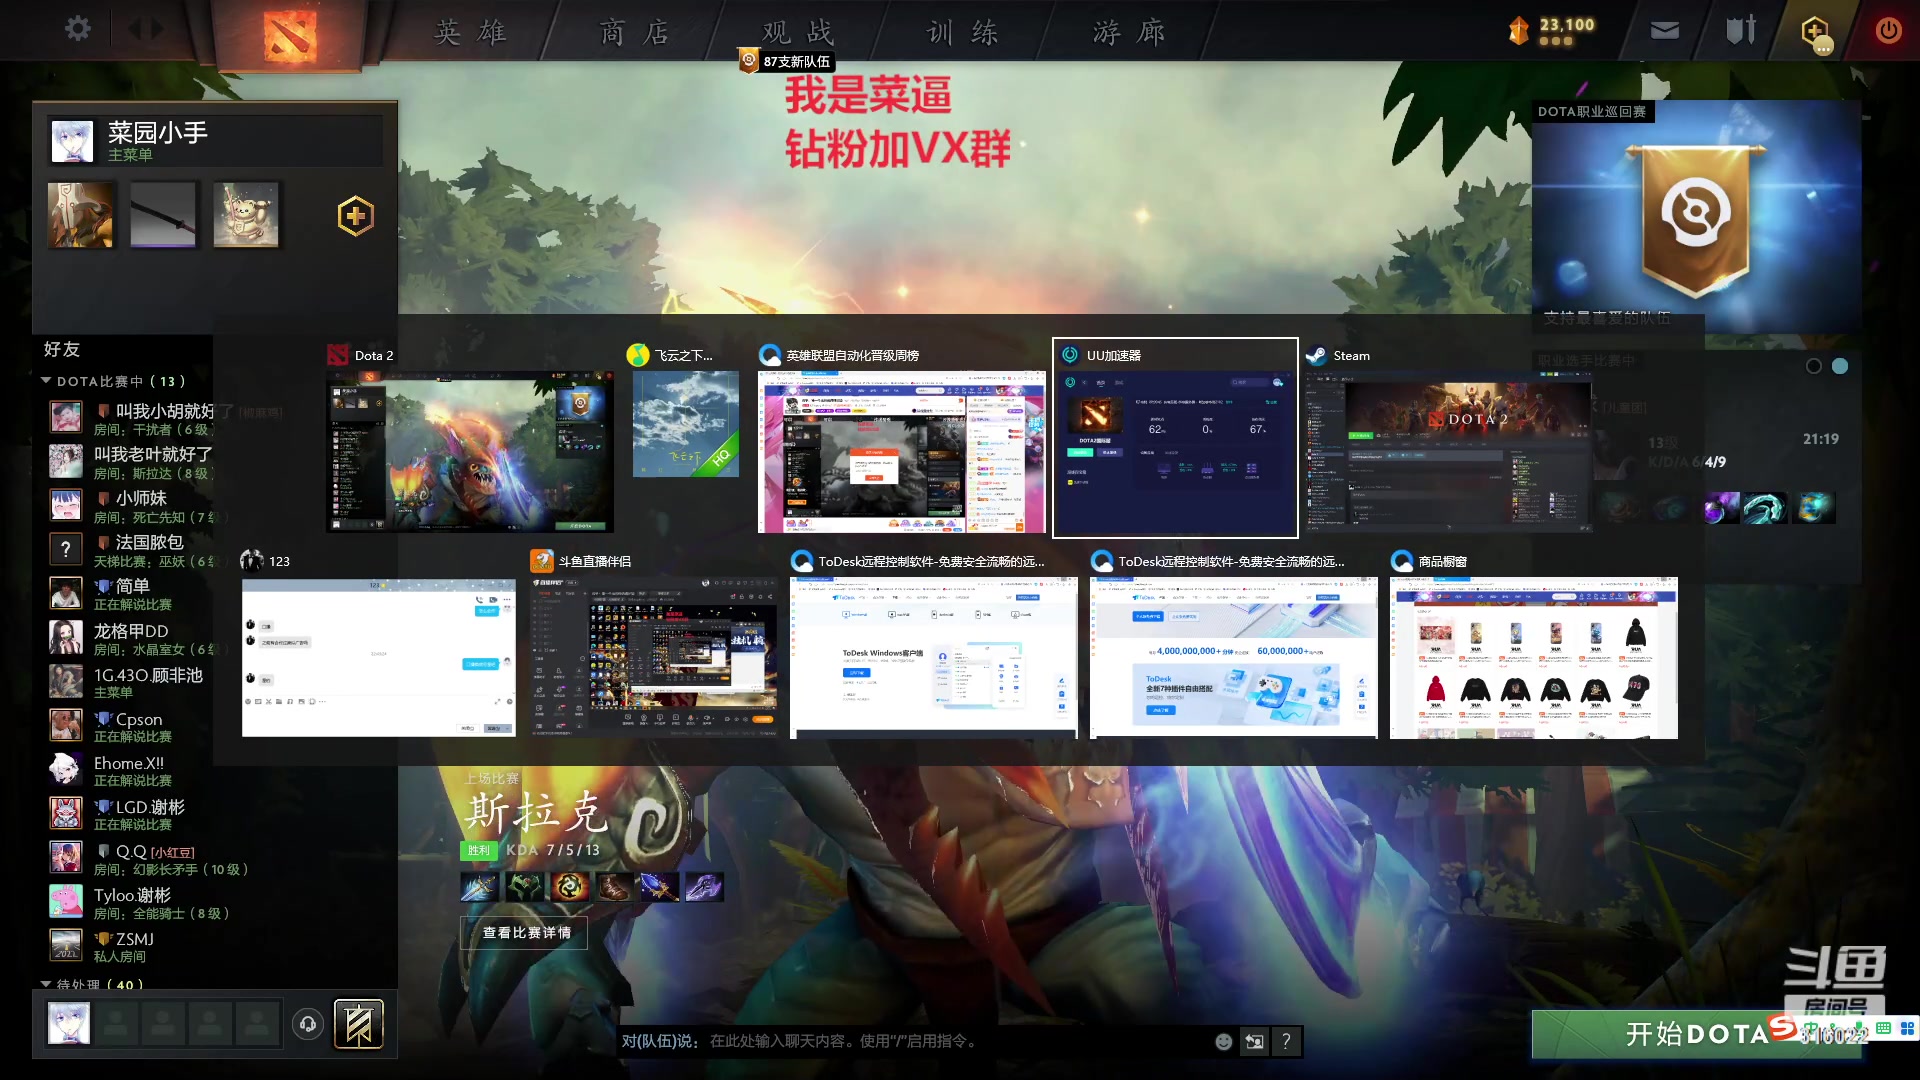The height and width of the screenshot is (1080, 1920).
Task: Switch to the 飞云之下 window thumbnail
Action: [686, 424]
